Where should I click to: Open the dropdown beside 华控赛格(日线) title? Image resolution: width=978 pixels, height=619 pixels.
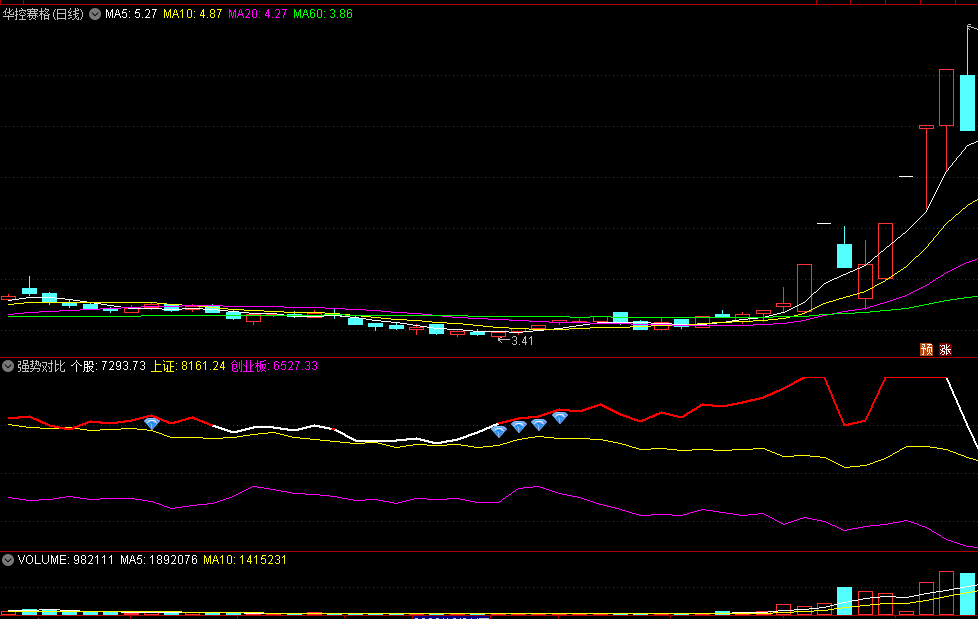click(x=95, y=14)
